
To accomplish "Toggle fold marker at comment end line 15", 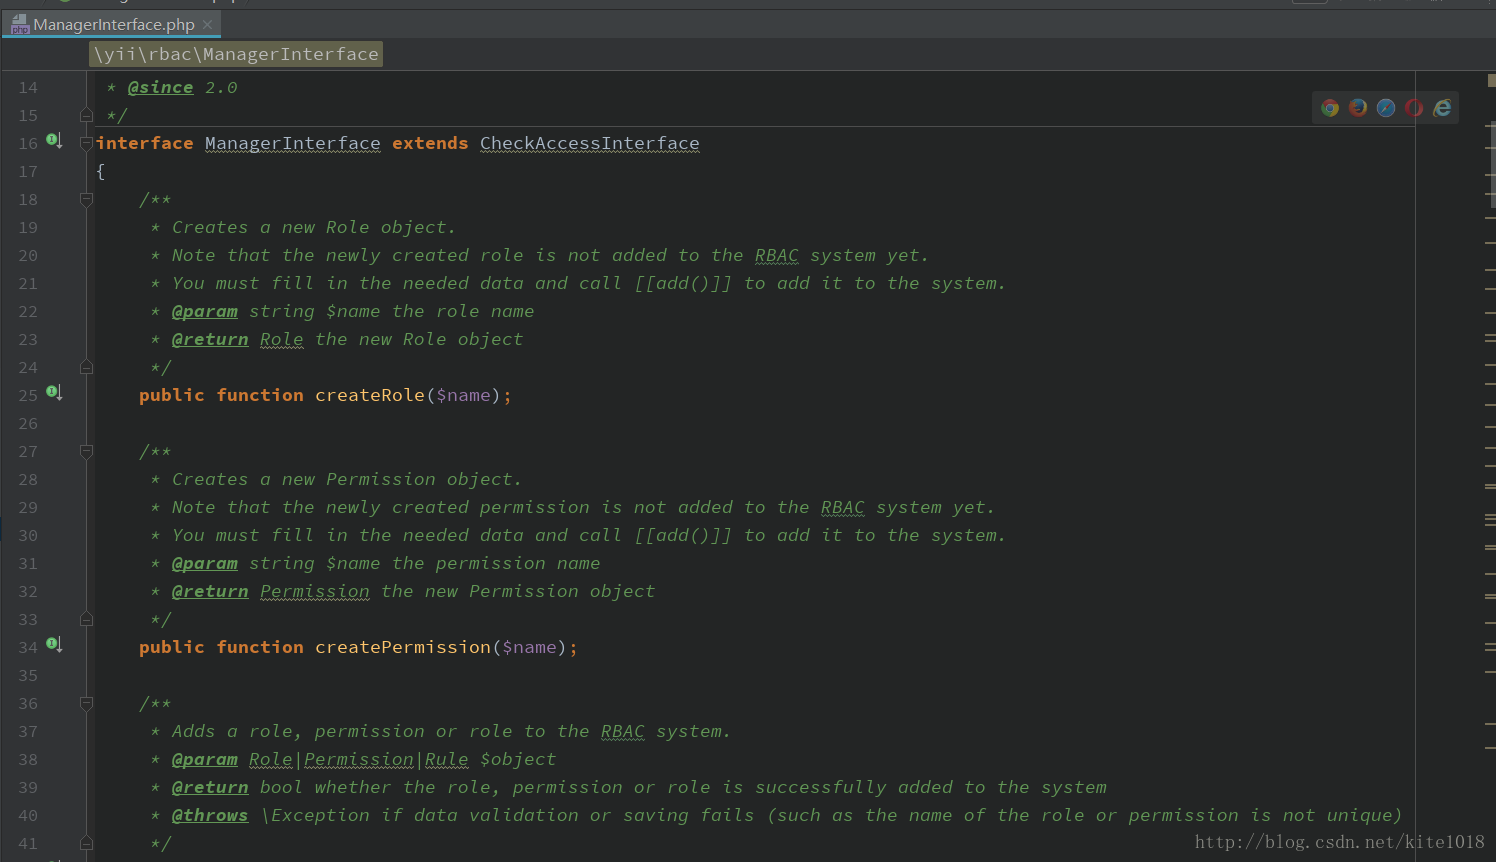I will pos(87,116).
